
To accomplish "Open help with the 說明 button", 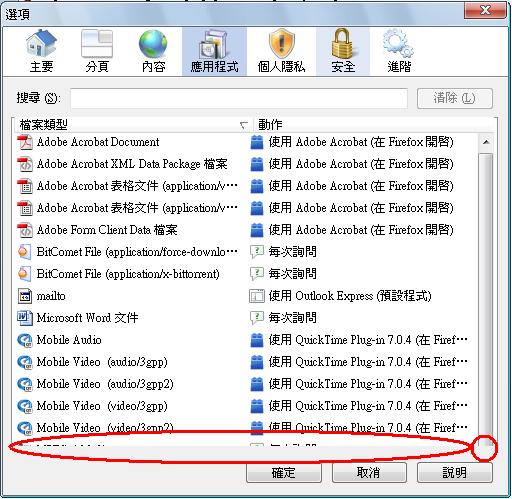I will pyautogui.click(x=454, y=472).
